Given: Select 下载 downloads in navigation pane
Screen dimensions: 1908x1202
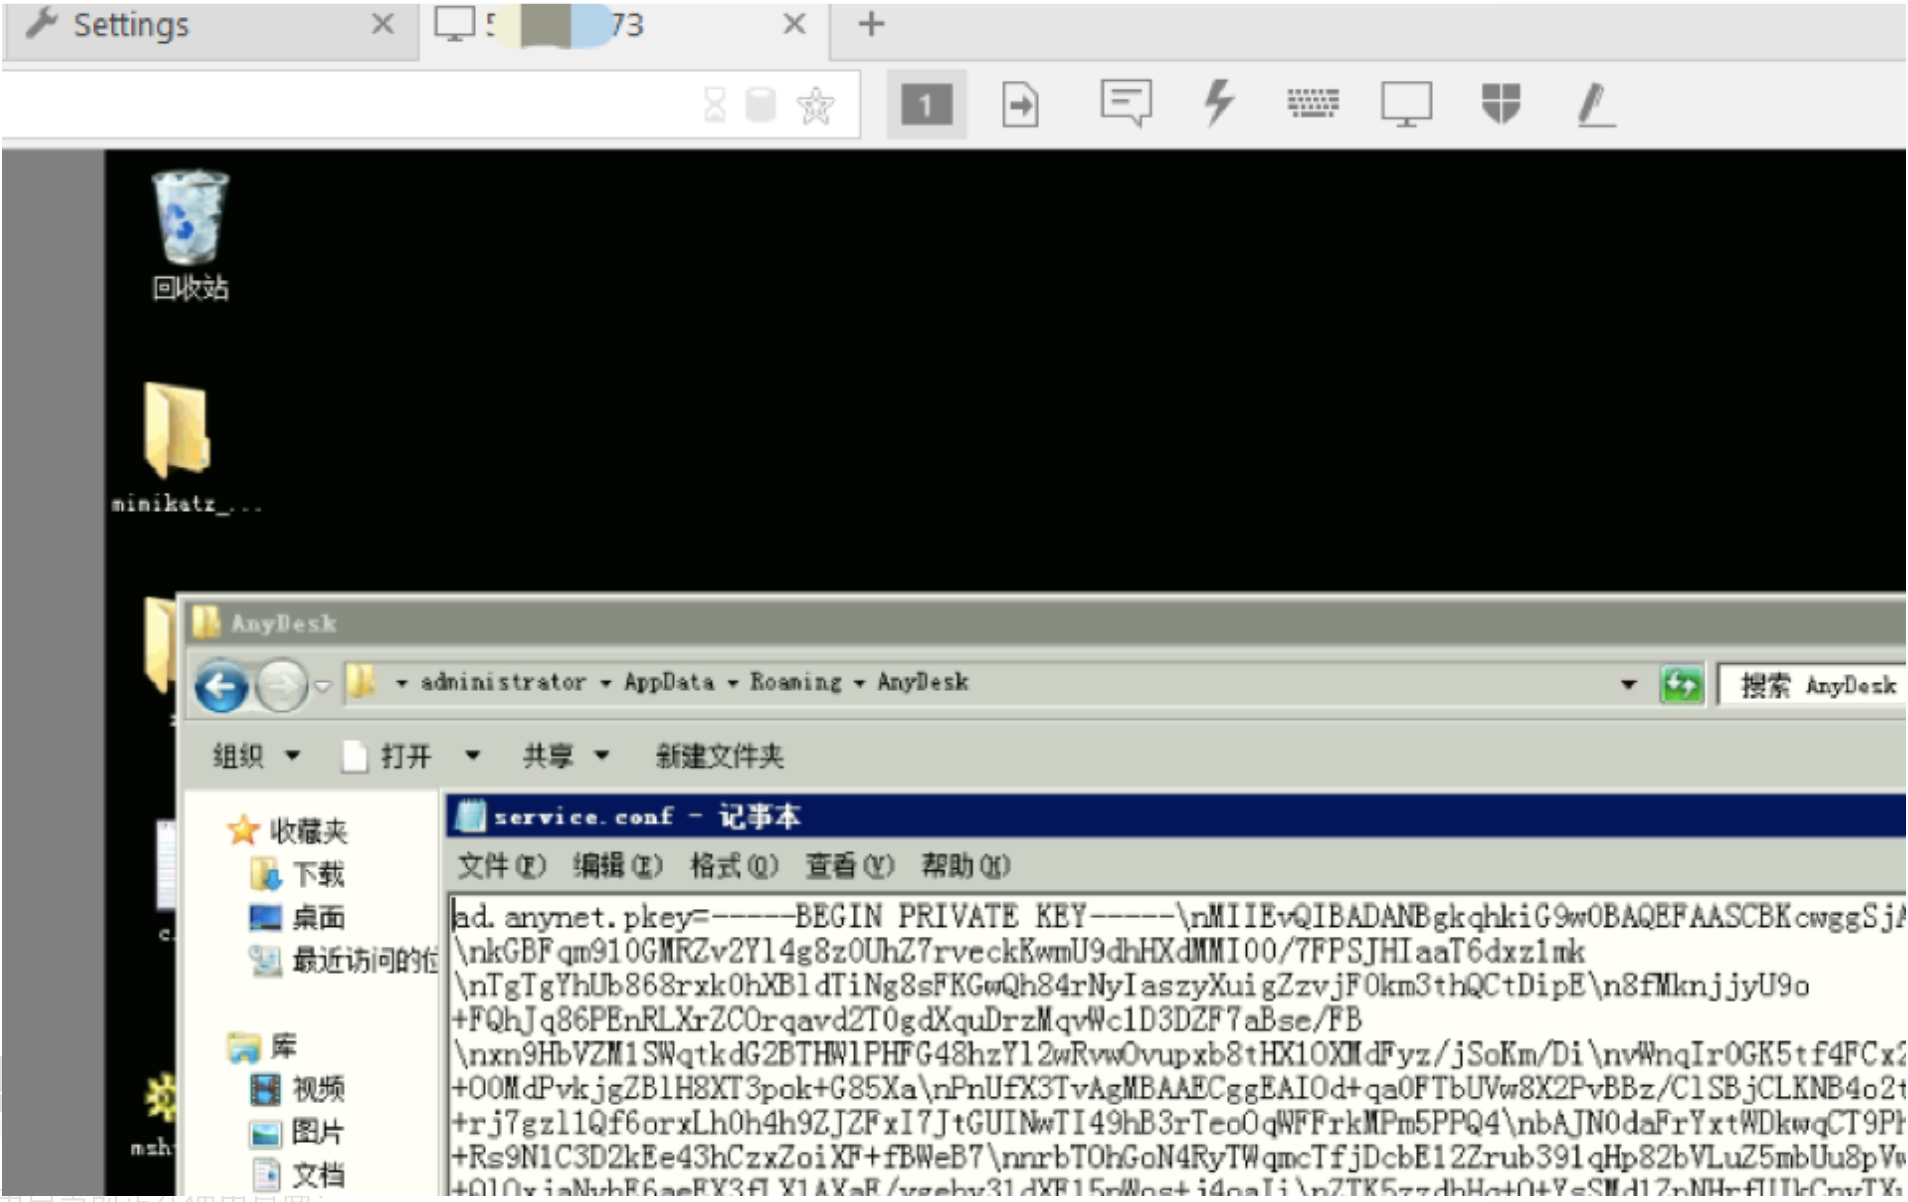Looking at the screenshot, I should tap(297, 874).
